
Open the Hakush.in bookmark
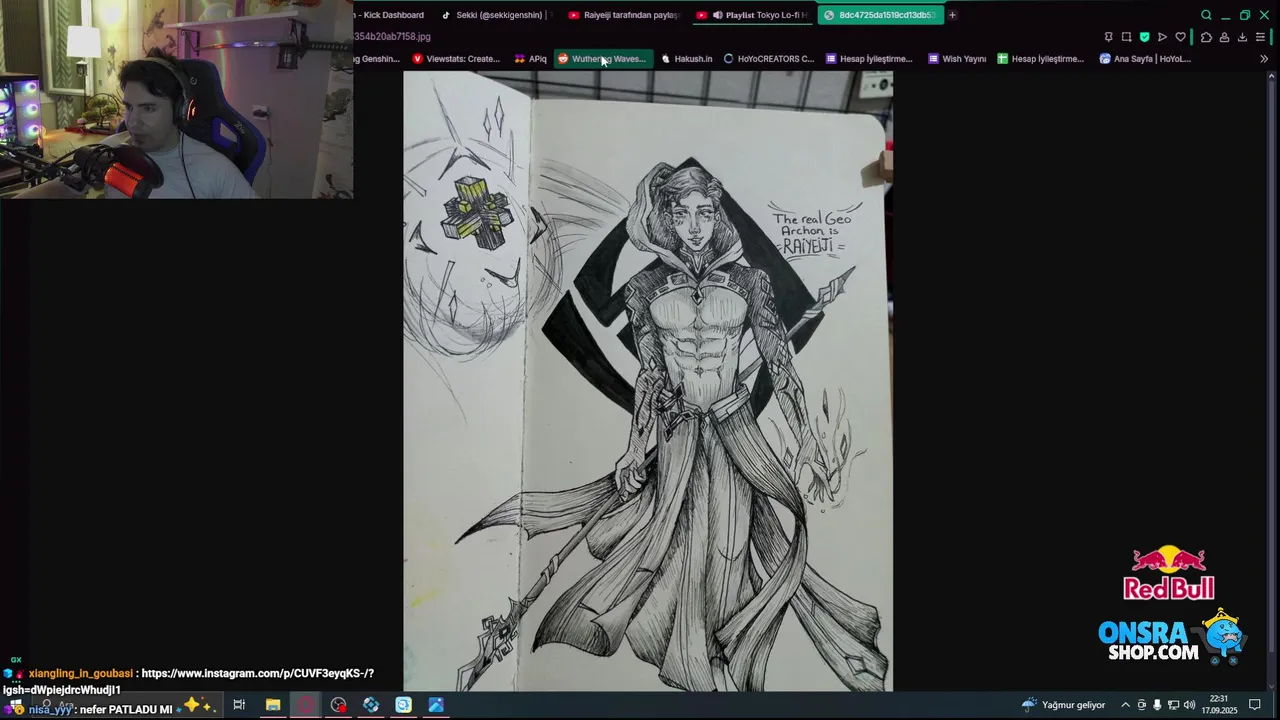(x=686, y=59)
